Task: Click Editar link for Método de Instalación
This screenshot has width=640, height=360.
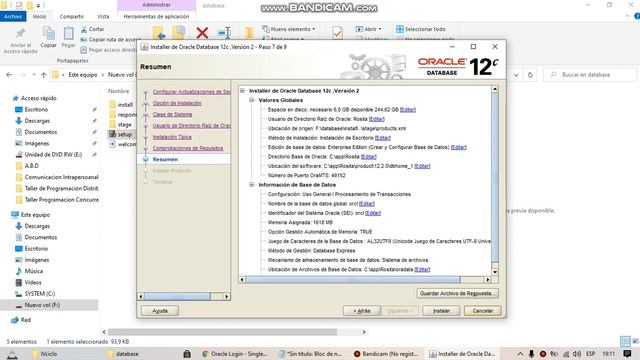Action: click(x=383, y=138)
